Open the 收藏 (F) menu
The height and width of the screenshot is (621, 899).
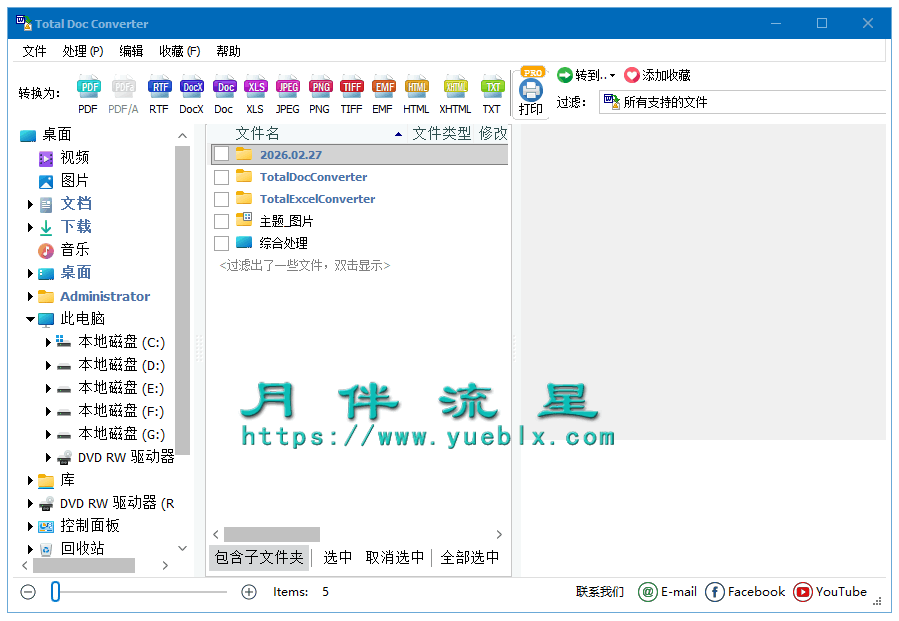180,51
